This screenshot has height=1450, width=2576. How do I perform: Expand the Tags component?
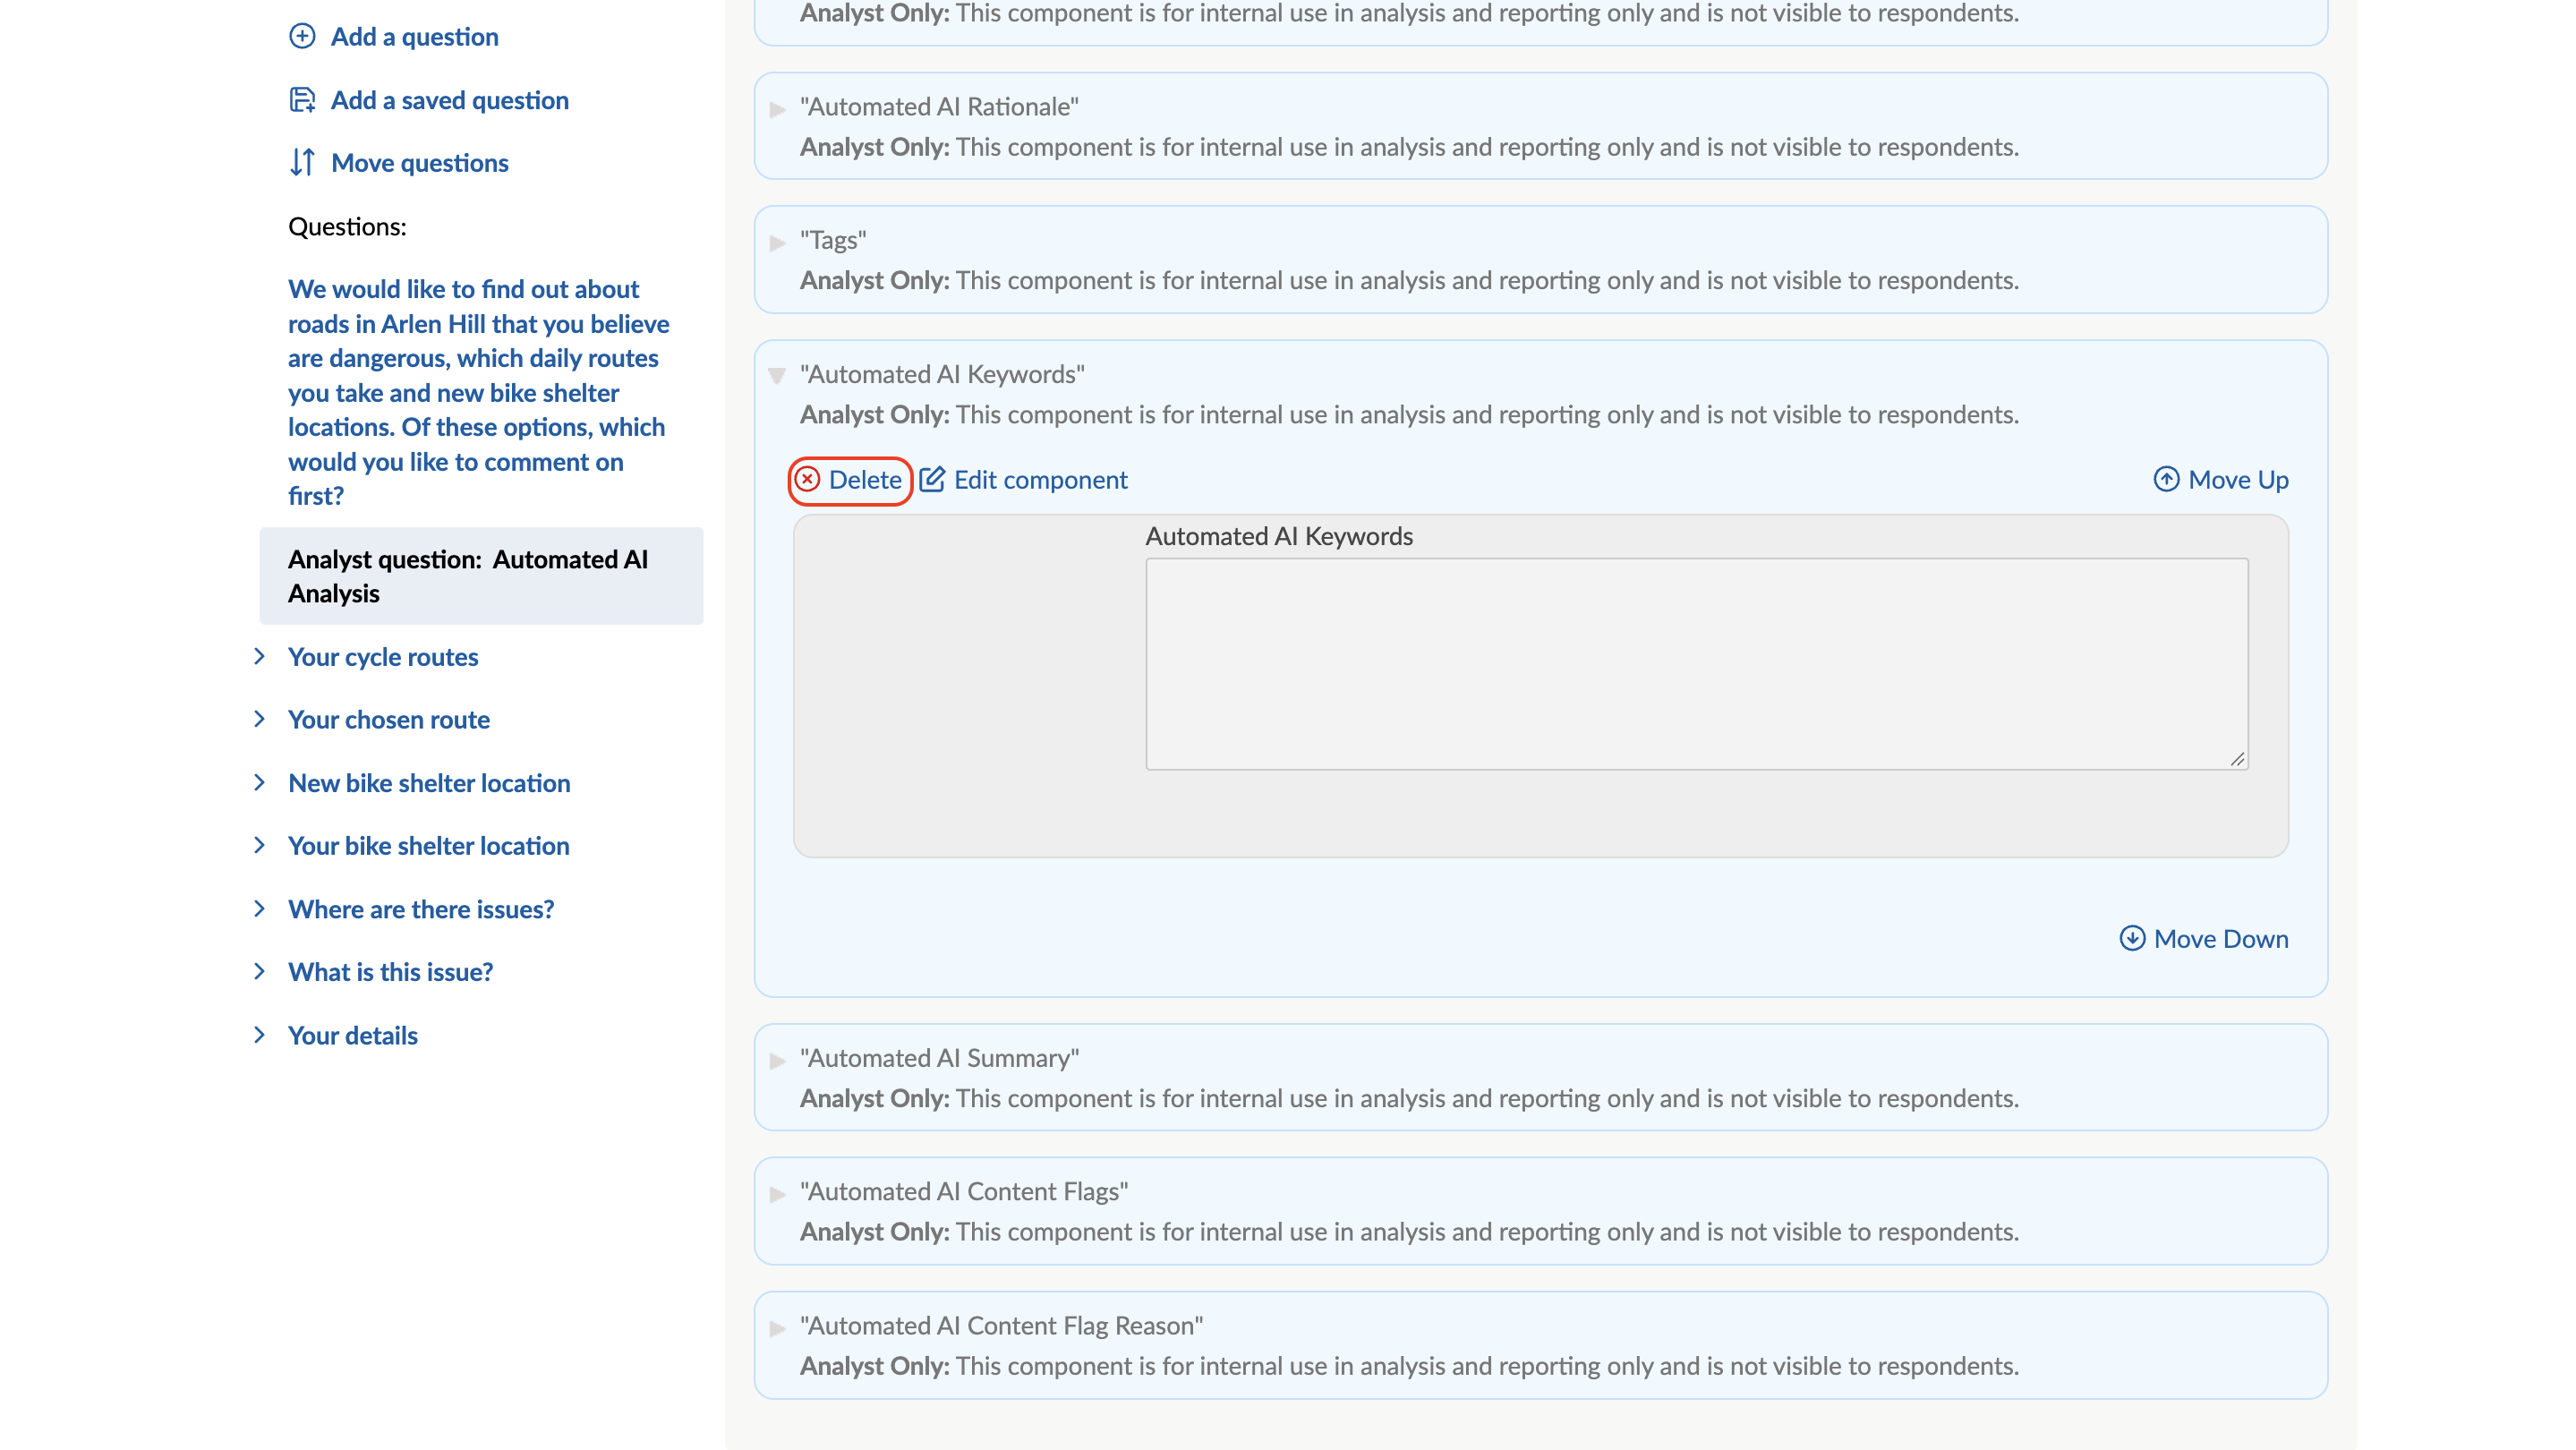click(777, 242)
